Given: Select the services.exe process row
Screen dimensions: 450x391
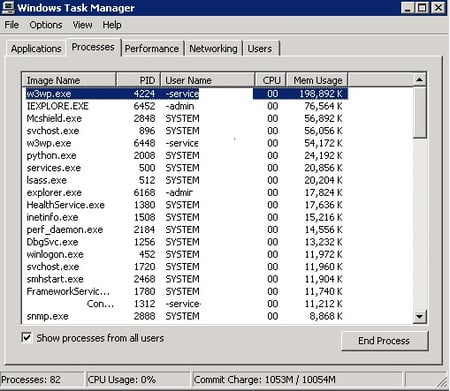Looking at the screenshot, I should click(187, 168).
